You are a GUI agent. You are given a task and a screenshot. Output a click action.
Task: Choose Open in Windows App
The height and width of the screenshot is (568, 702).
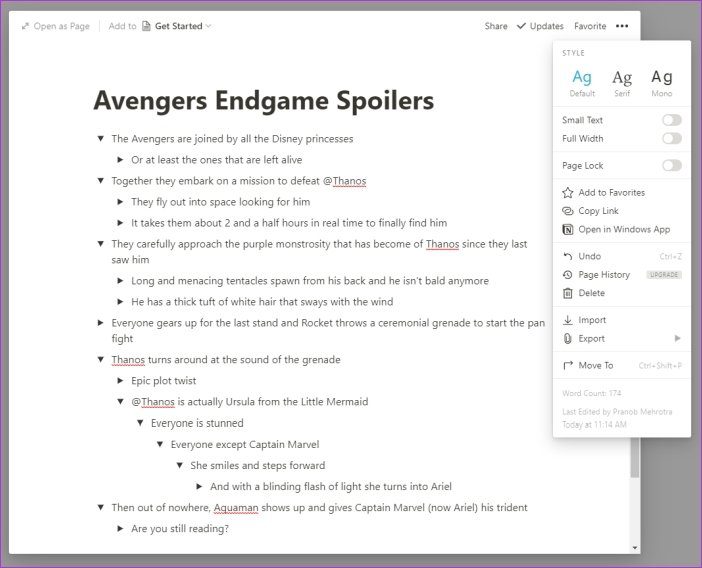point(622,230)
